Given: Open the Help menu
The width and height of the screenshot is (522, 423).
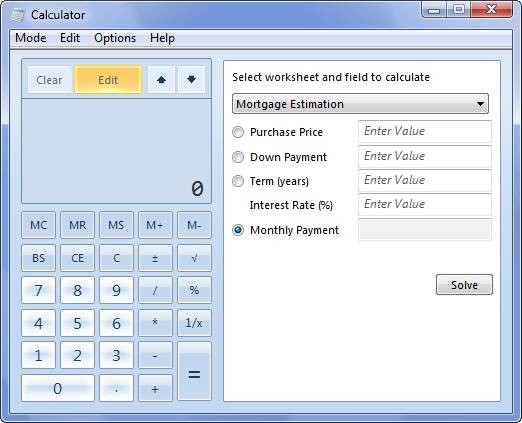Looking at the screenshot, I should point(162,38).
